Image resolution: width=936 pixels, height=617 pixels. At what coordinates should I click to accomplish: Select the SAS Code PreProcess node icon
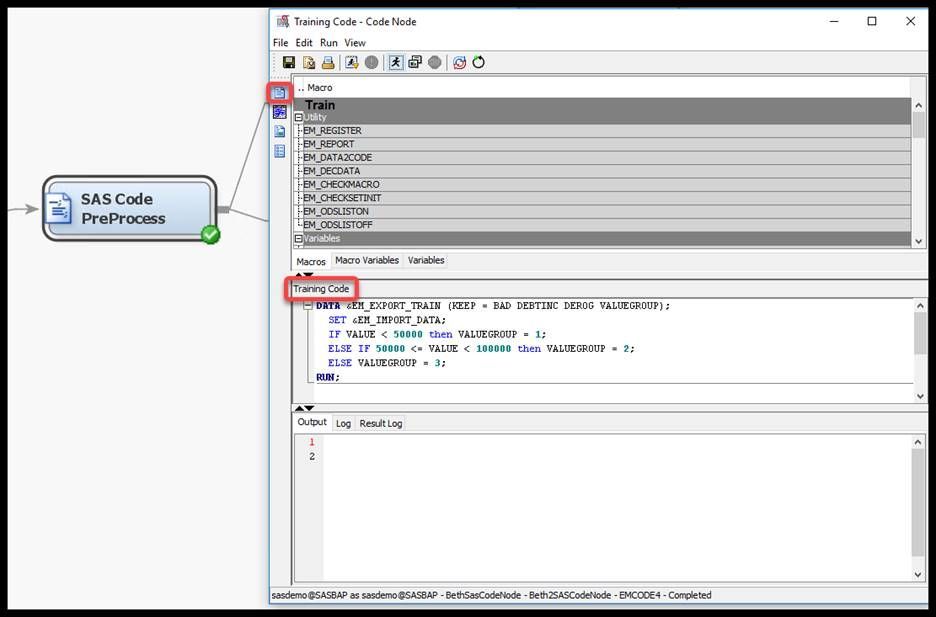[x=59, y=208]
